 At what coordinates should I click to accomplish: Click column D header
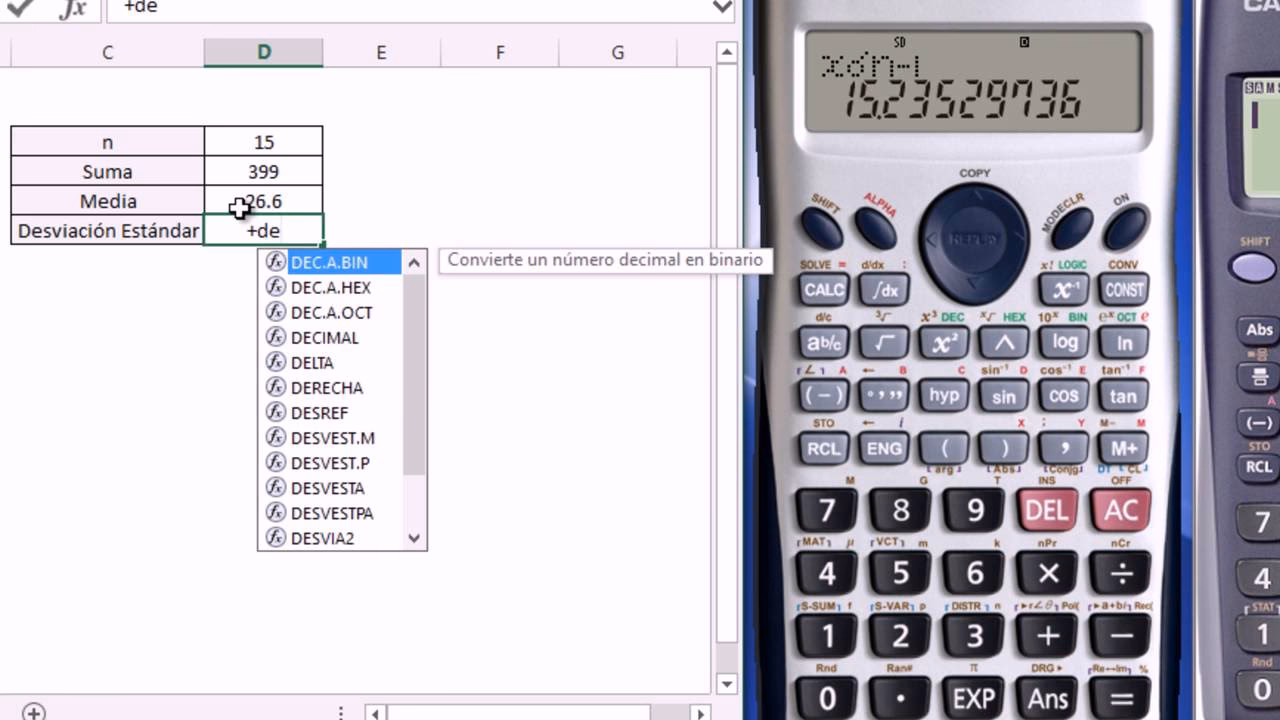pos(264,53)
